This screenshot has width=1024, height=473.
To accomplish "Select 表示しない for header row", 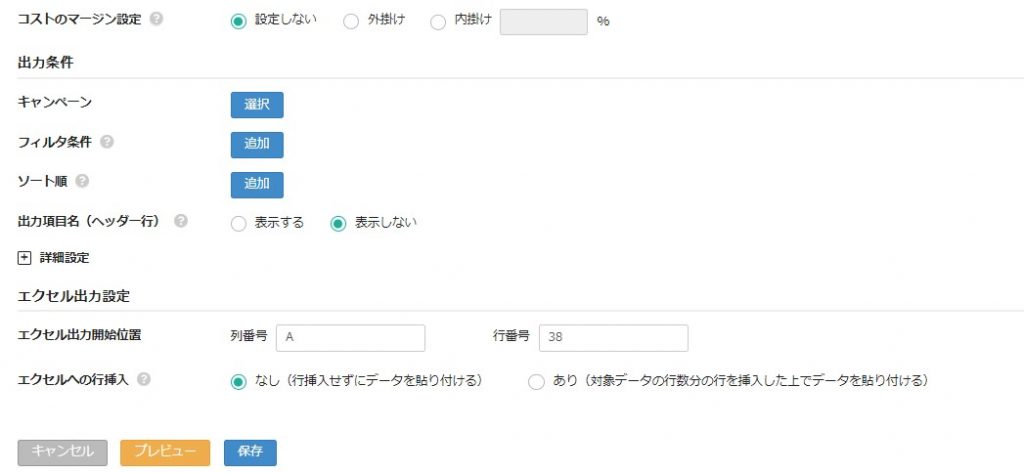I will (x=338, y=224).
